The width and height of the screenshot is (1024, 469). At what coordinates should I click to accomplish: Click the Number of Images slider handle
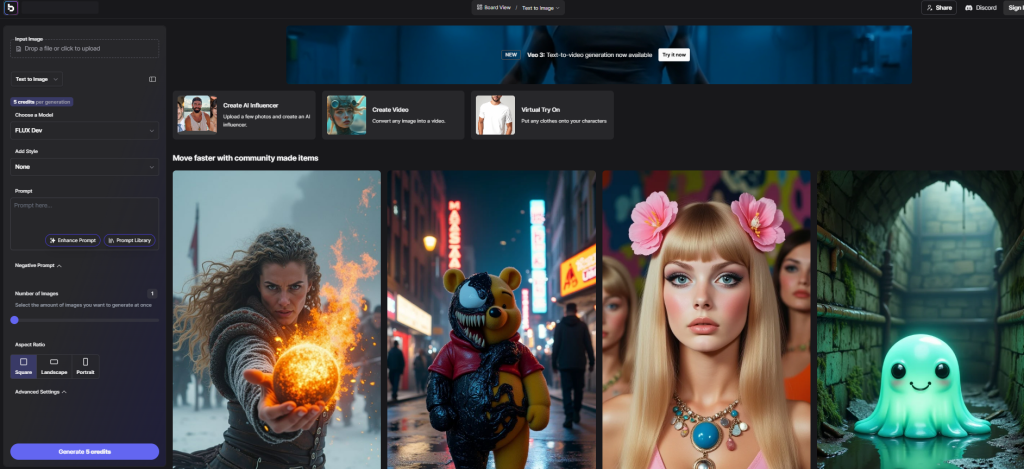(x=14, y=320)
